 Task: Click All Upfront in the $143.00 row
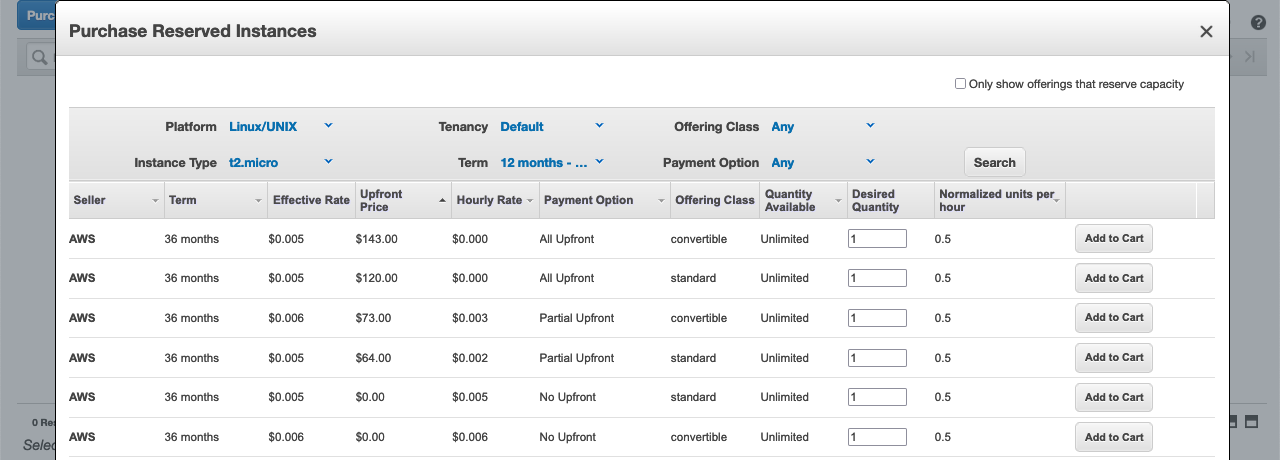tap(567, 239)
